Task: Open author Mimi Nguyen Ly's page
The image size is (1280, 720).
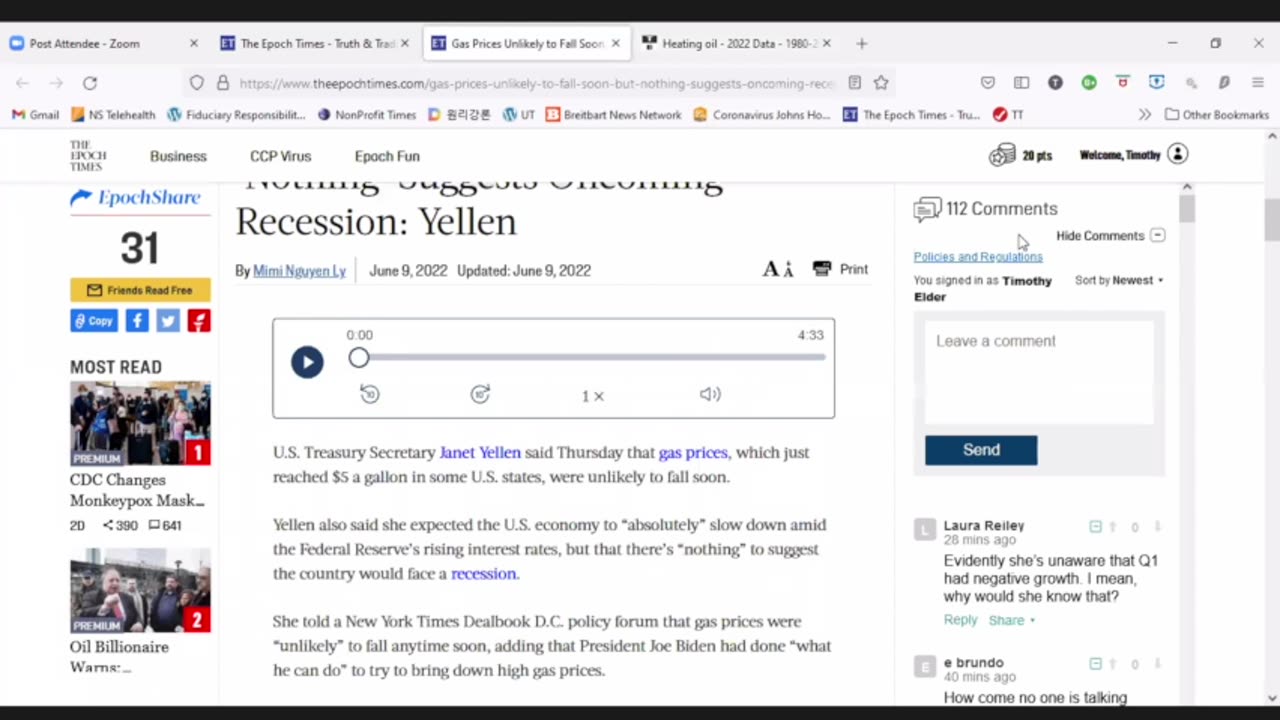Action: [x=299, y=271]
